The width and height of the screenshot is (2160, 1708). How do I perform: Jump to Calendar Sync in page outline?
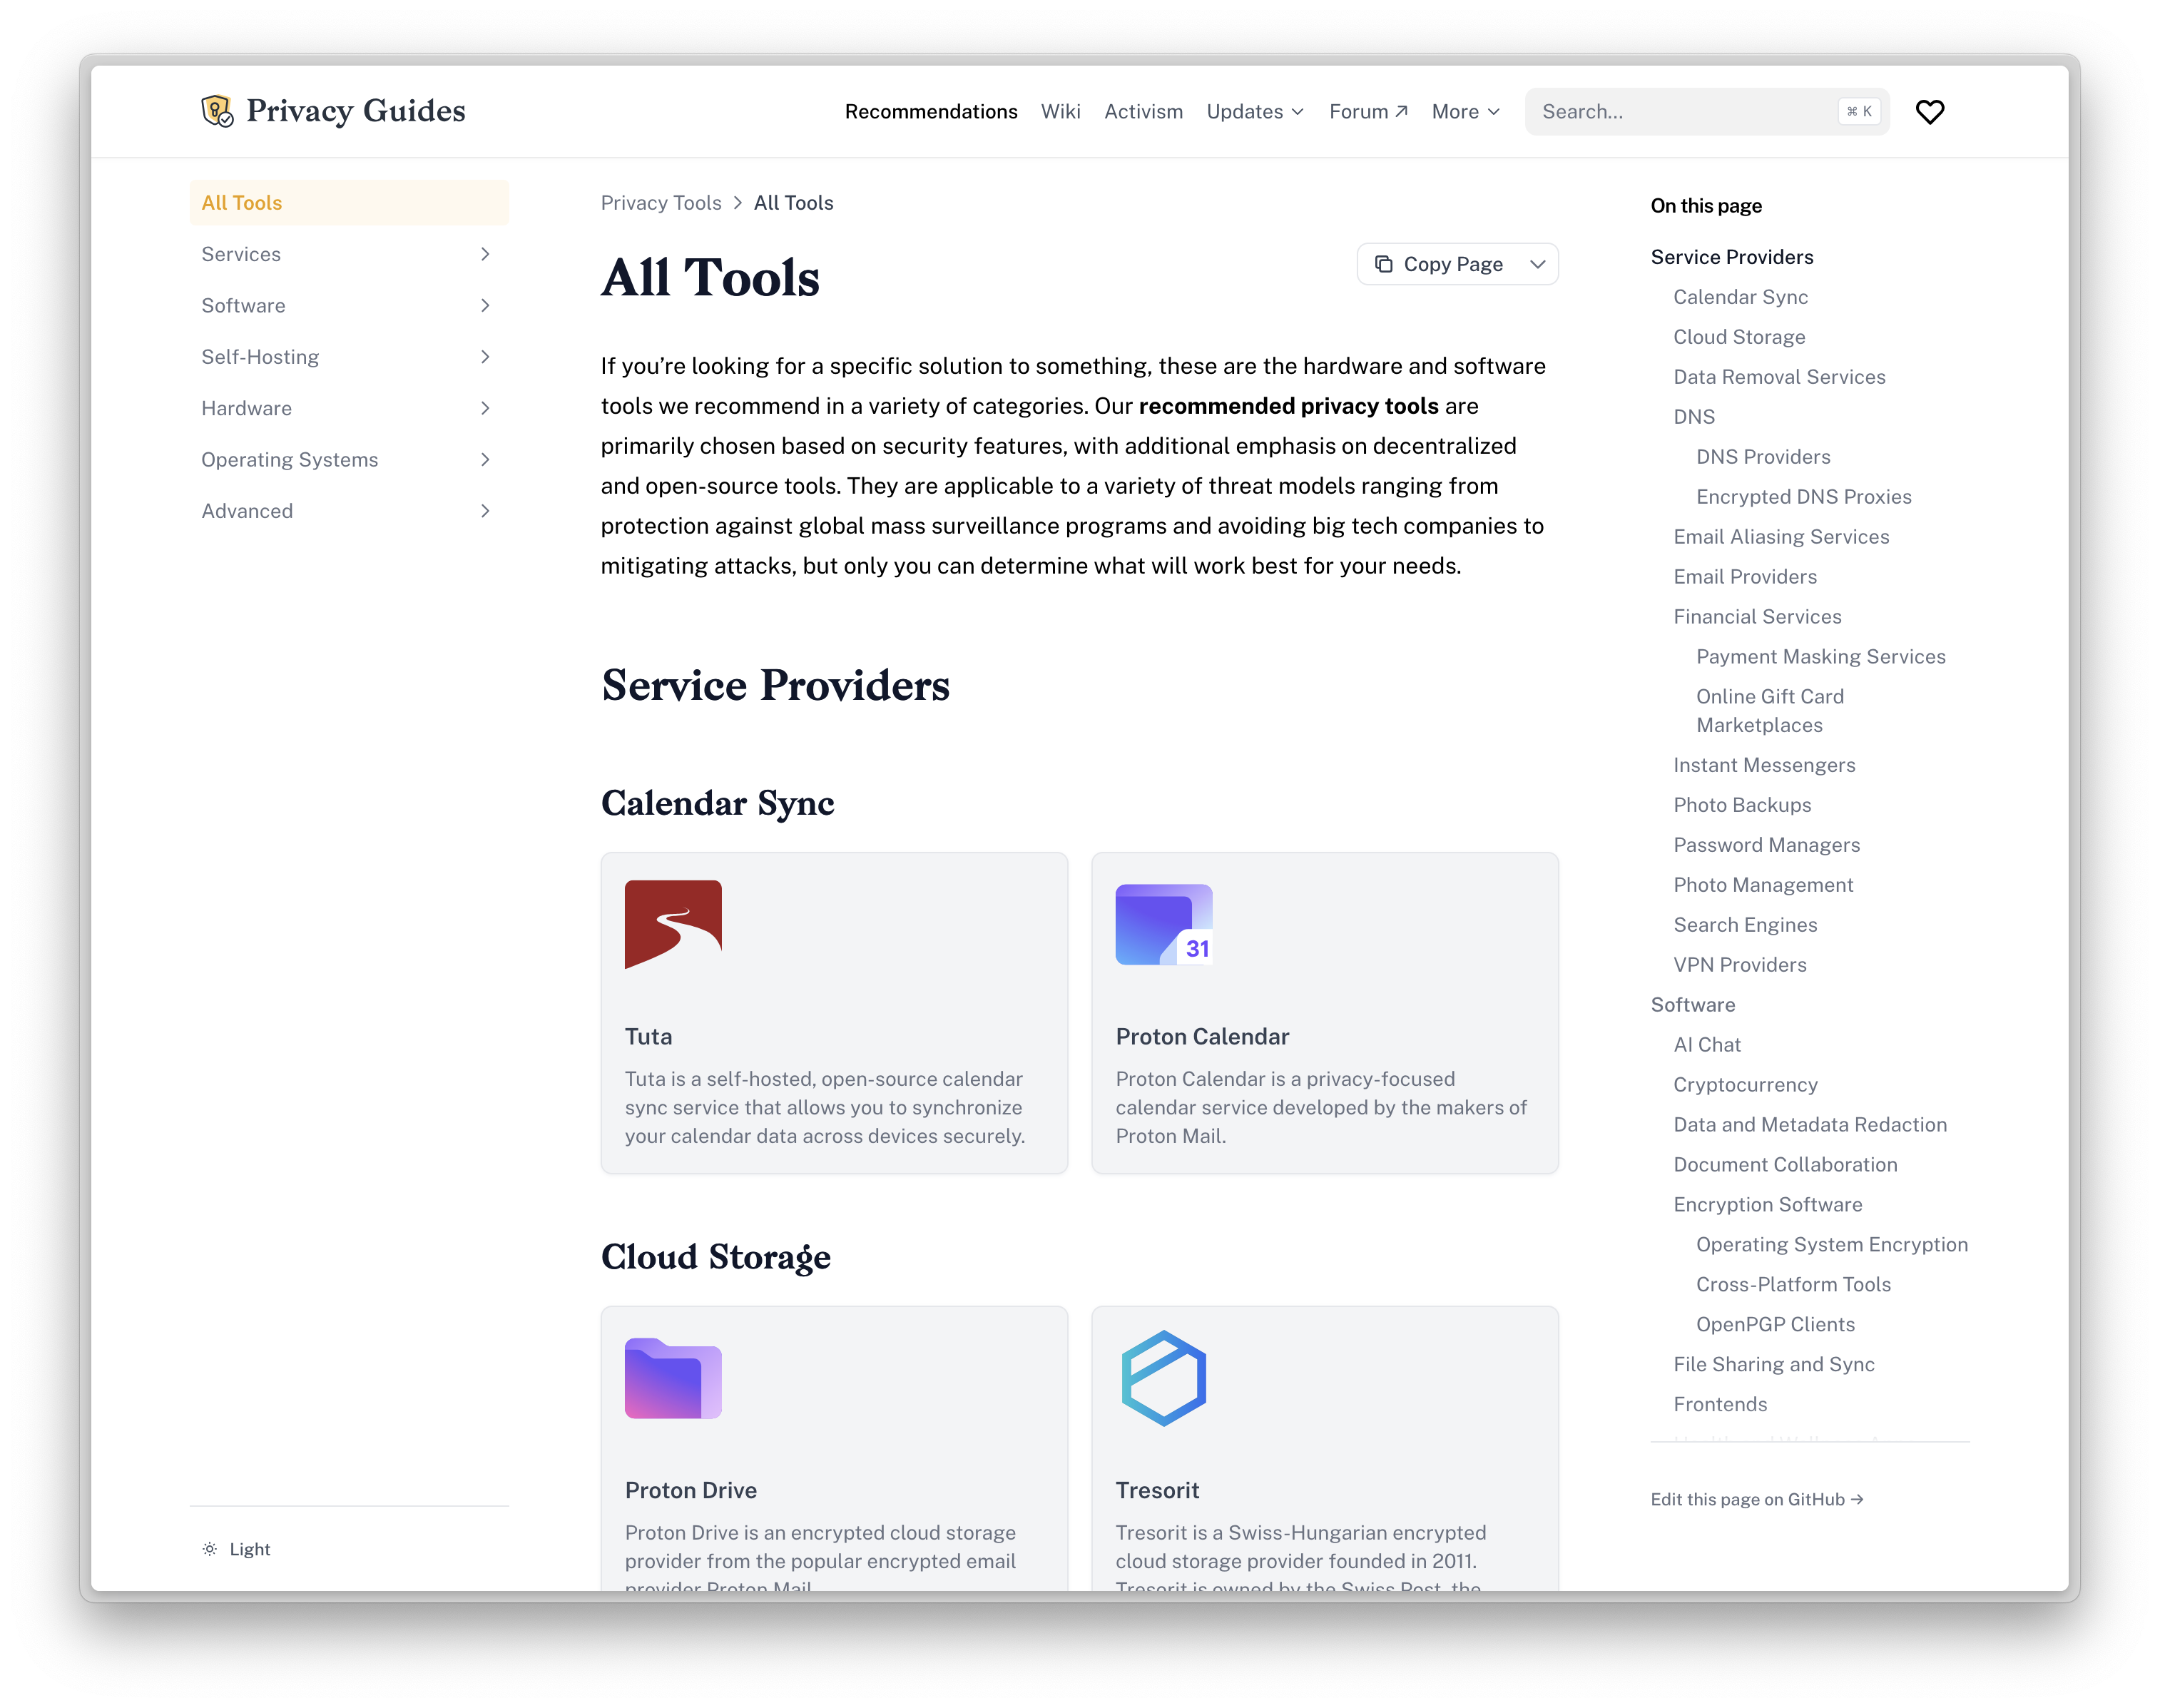[x=1741, y=297]
